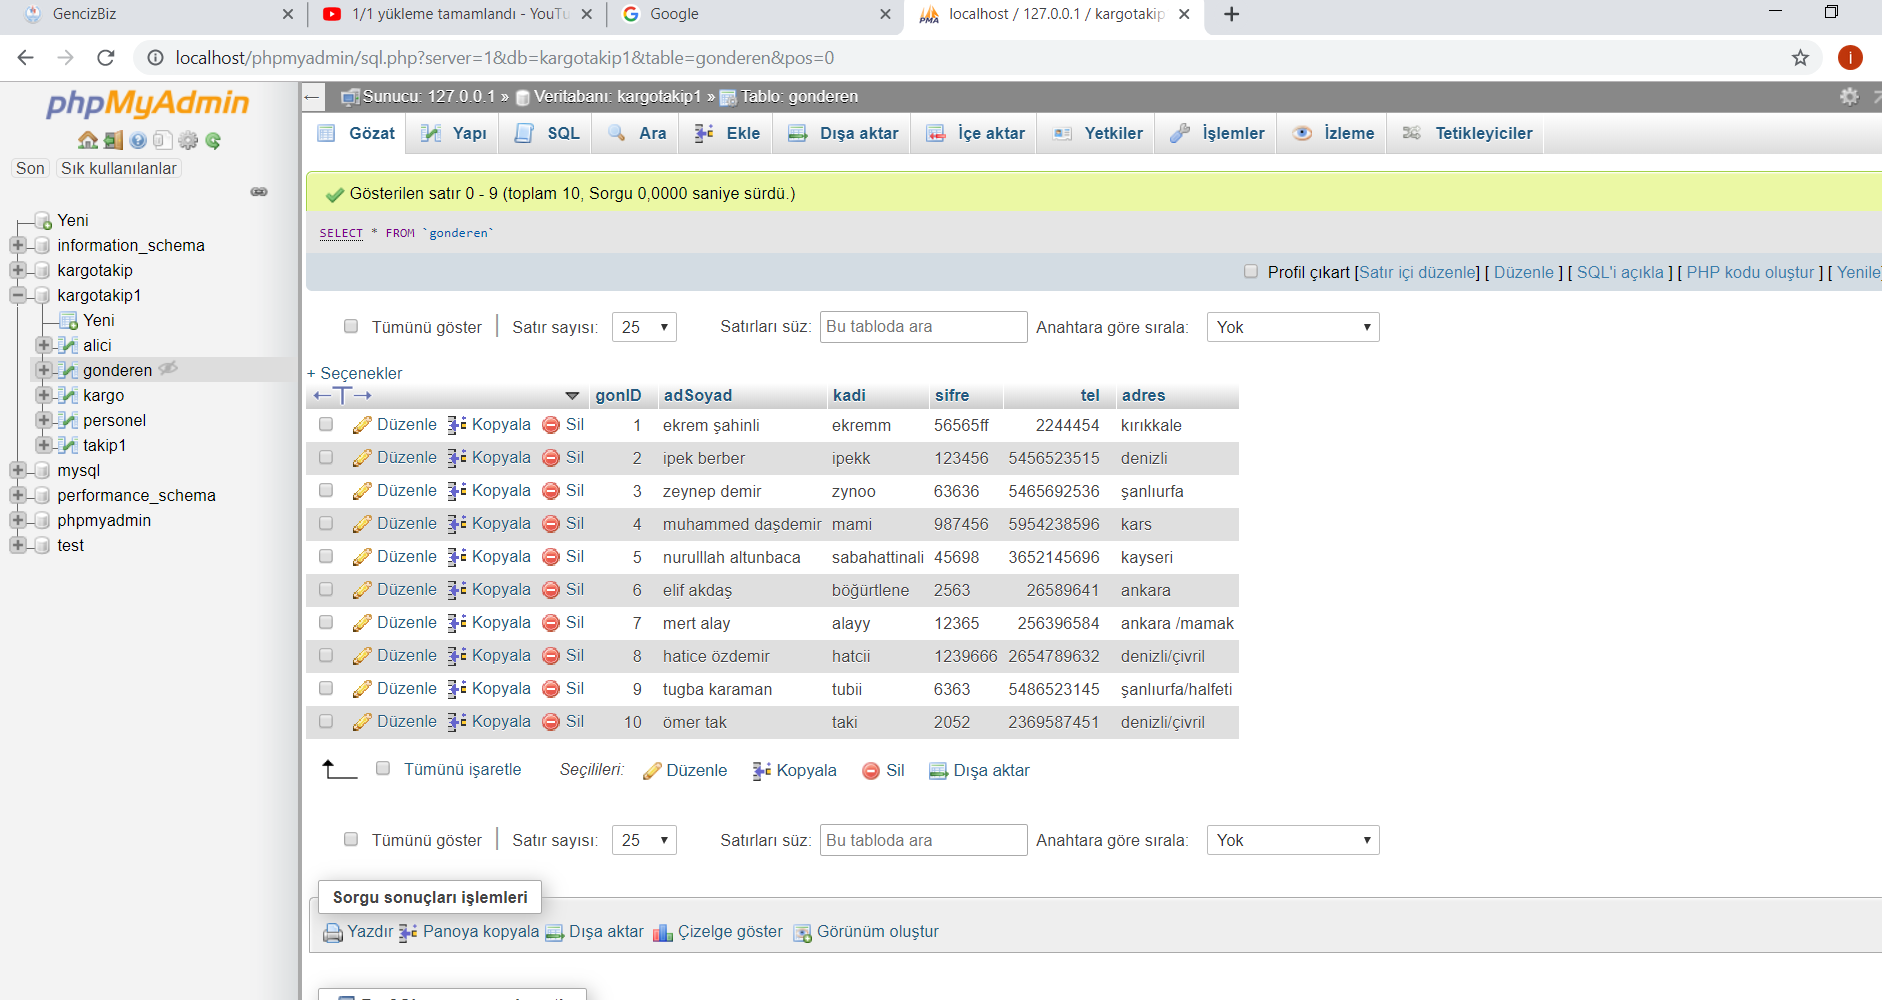Click the Çizelge göster chart icon
The width and height of the screenshot is (1882, 1000).
(x=663, y=932)
